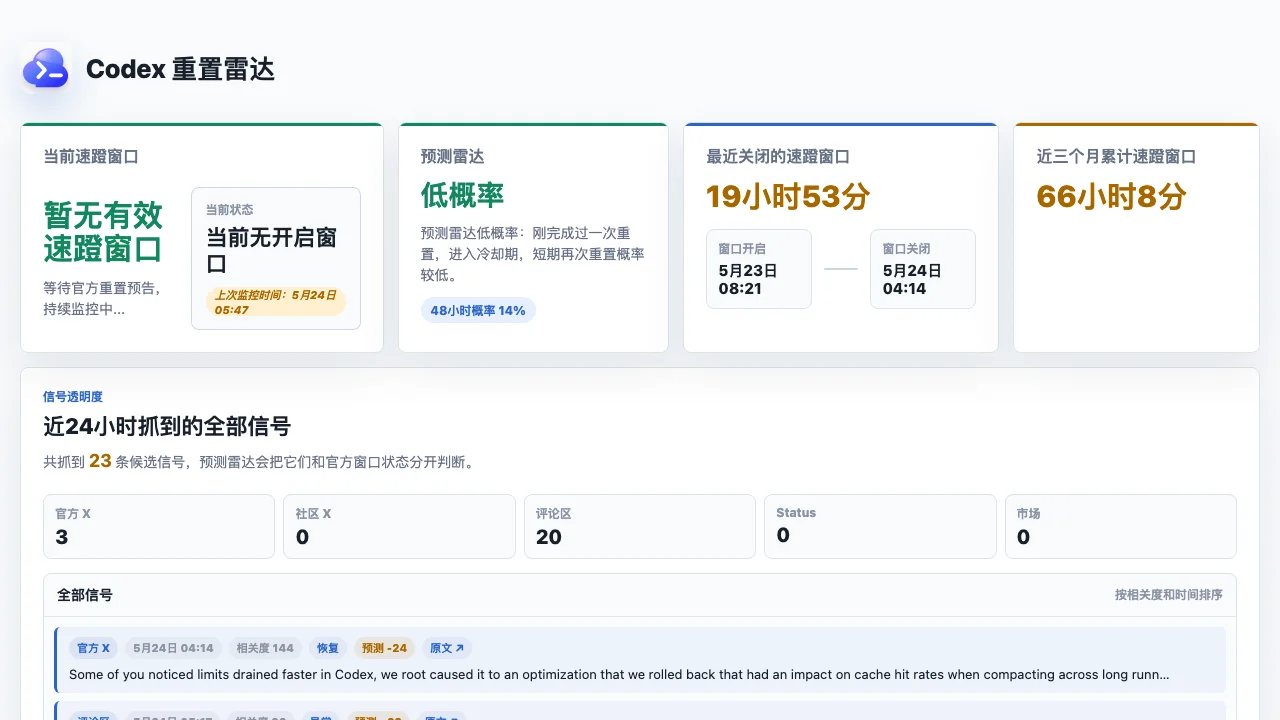
Task: Click the 信号透明度 section label
Action: coord(73,397)
